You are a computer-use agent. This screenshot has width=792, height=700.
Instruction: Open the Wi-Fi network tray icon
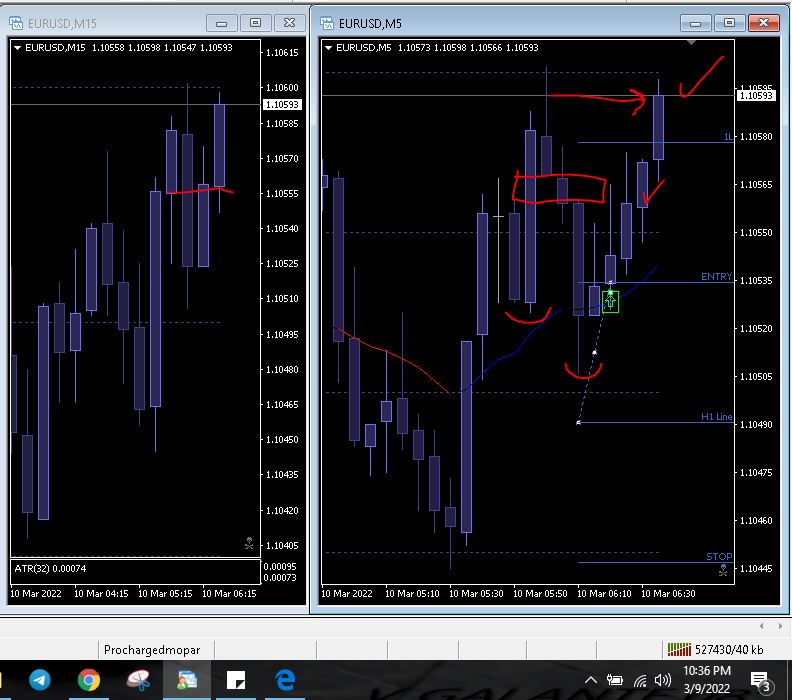point(640,681)
